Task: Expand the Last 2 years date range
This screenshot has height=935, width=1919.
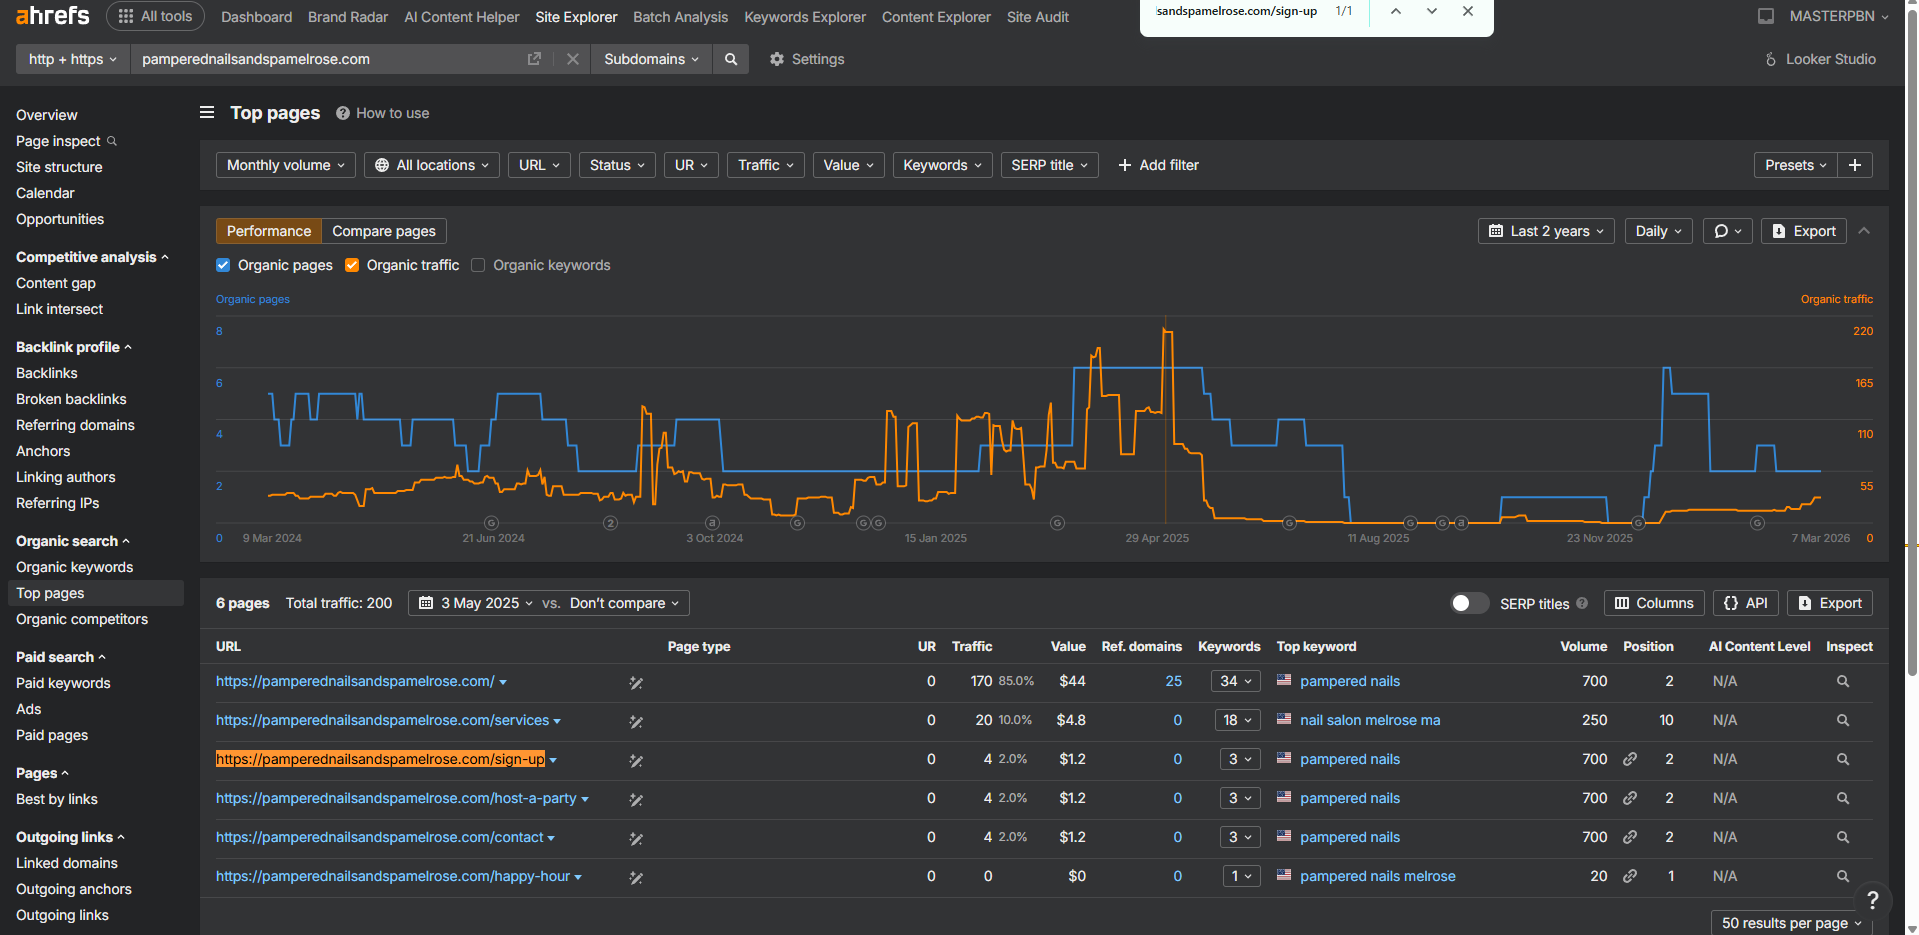Action: [1546, 231]
